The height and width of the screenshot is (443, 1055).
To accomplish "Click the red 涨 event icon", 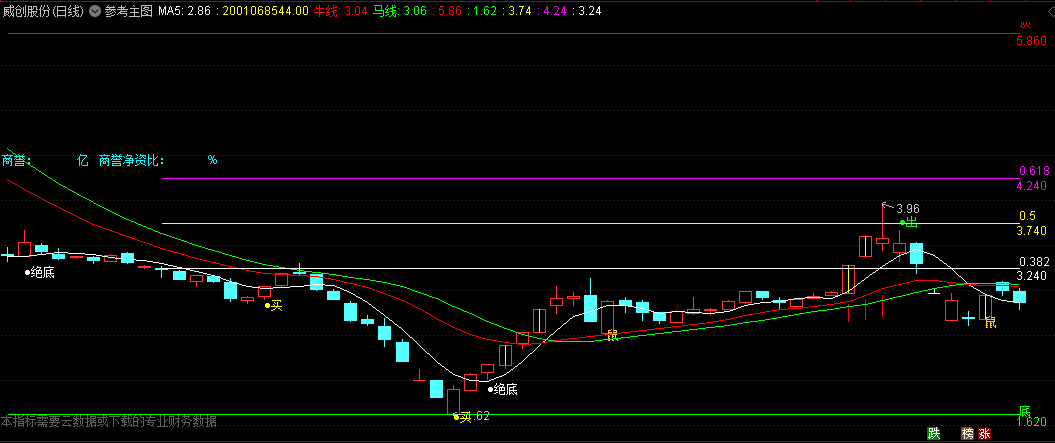I will (984, 434).
